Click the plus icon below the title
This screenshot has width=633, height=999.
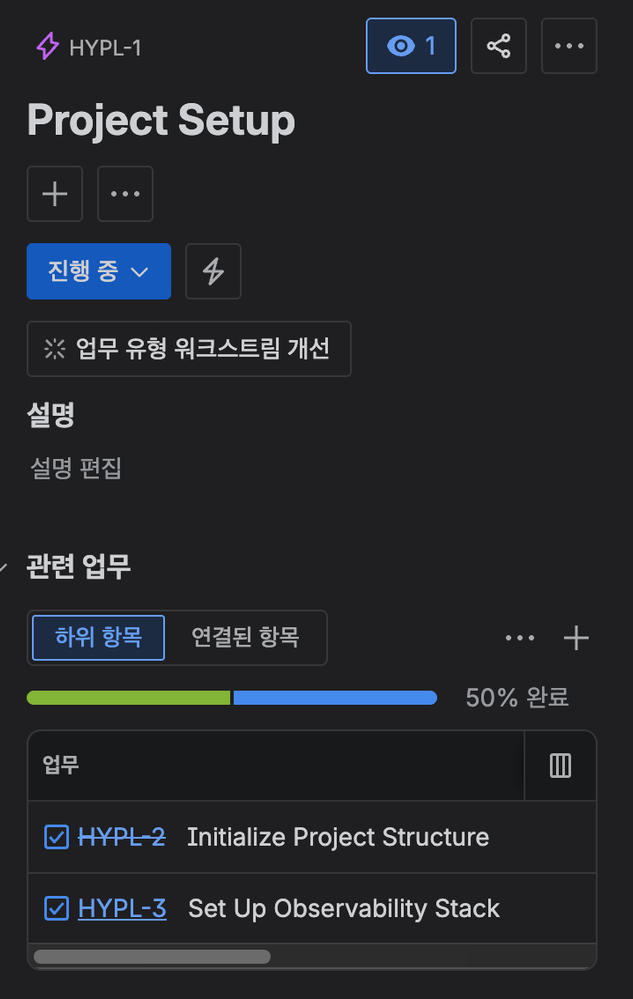pos(54,193)
